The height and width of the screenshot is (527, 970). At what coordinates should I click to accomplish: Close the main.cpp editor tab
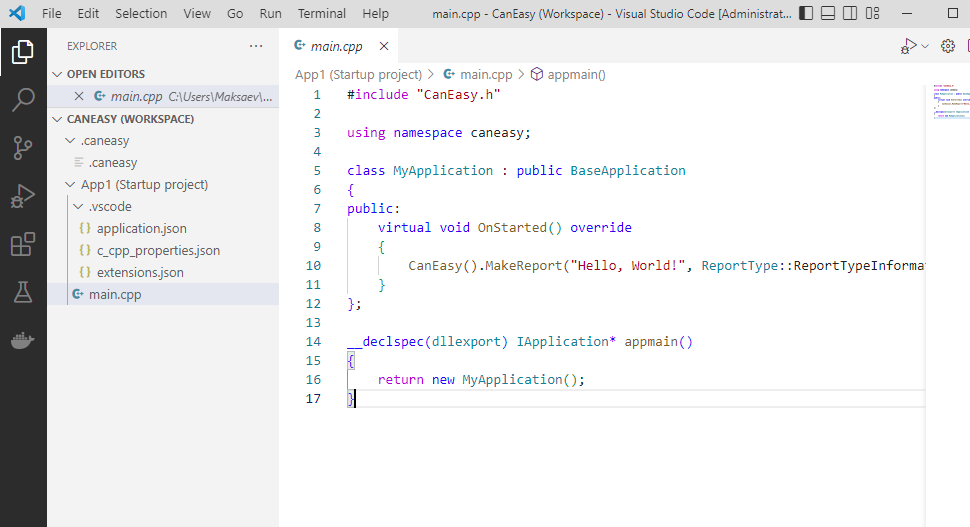coord(384,46)
